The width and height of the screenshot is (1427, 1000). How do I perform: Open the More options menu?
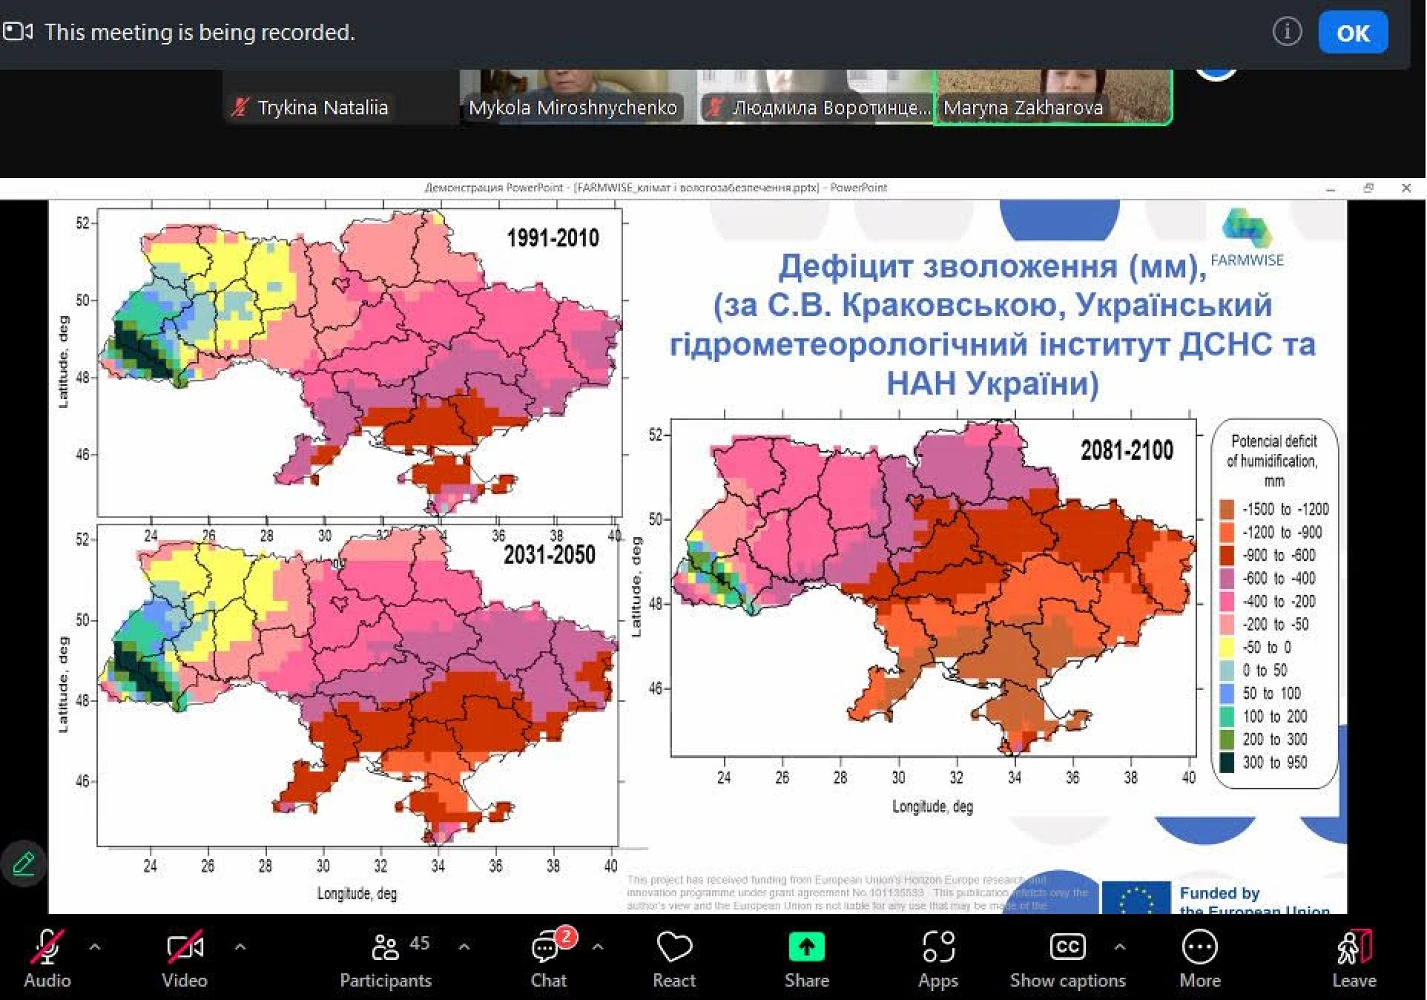tap(1199, 958)
